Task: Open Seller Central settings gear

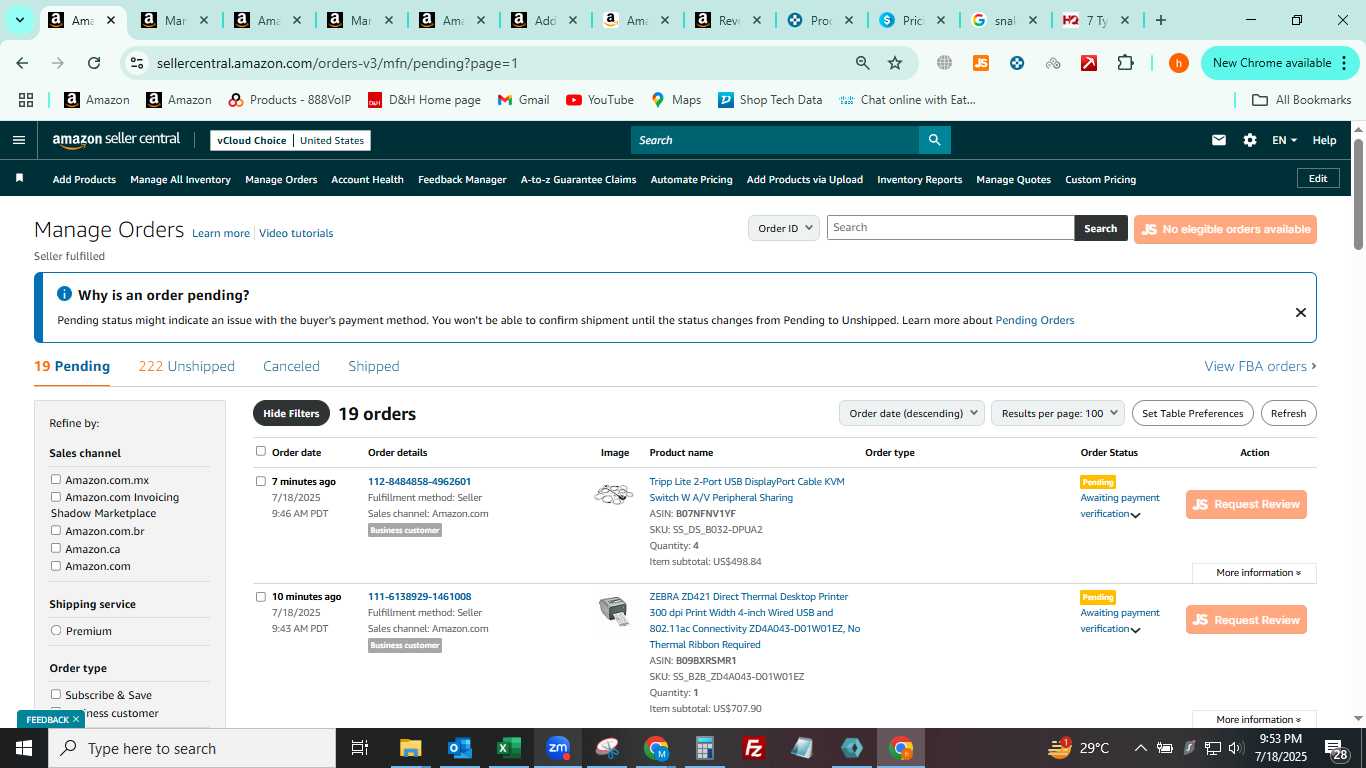Action: [x=1249, y=140]
